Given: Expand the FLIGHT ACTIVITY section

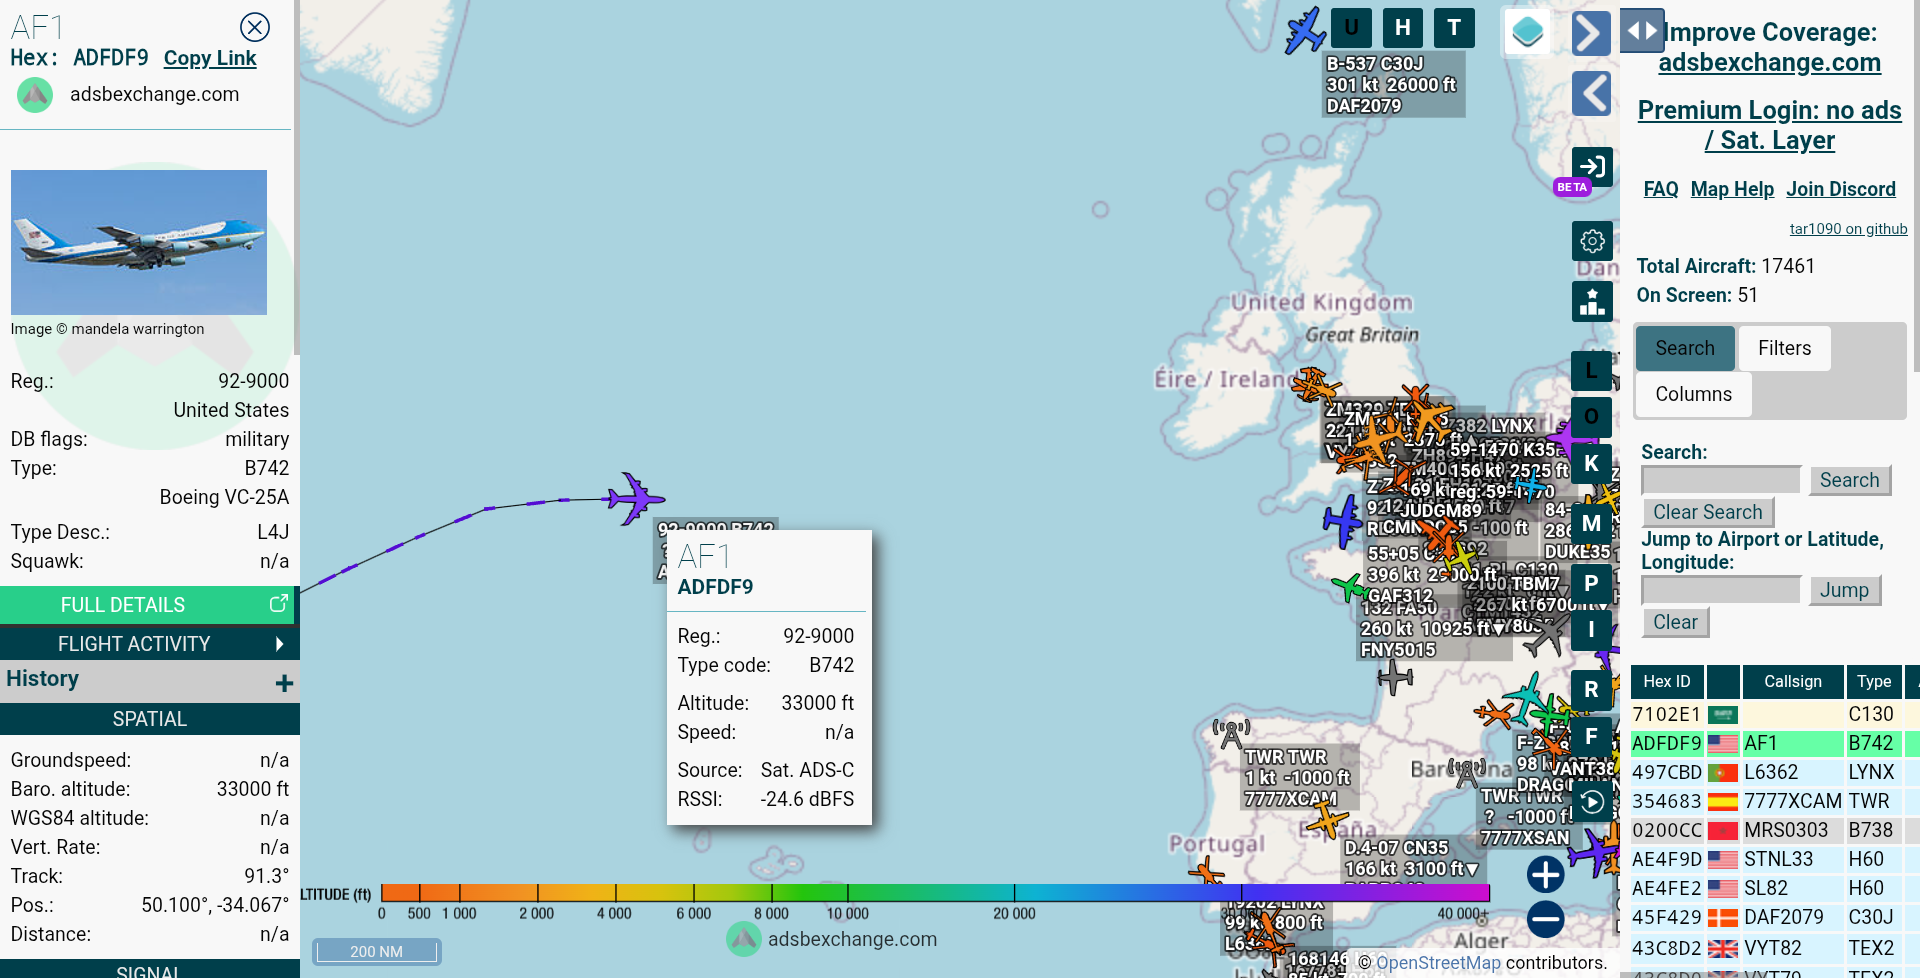Looking at the screenshot, I should coord(150,644).
